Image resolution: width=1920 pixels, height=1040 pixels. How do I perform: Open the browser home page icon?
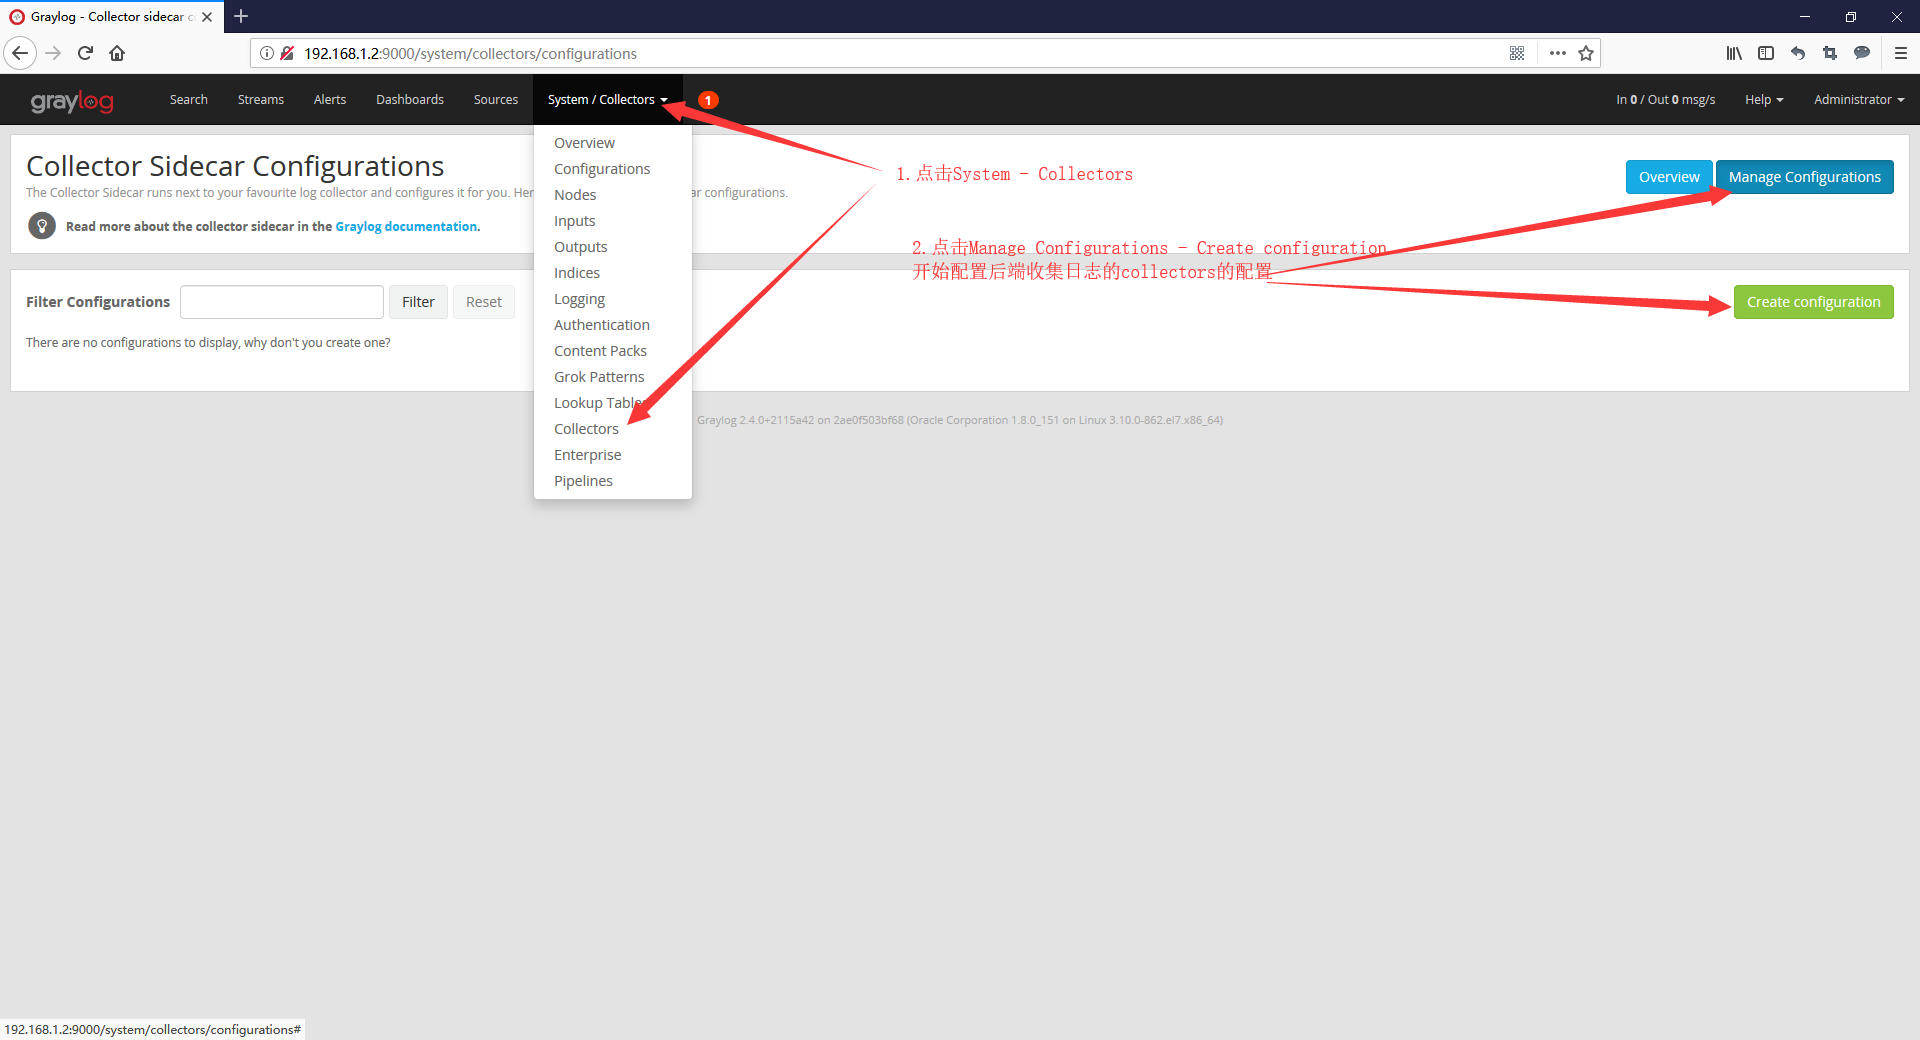pos(117,53)
